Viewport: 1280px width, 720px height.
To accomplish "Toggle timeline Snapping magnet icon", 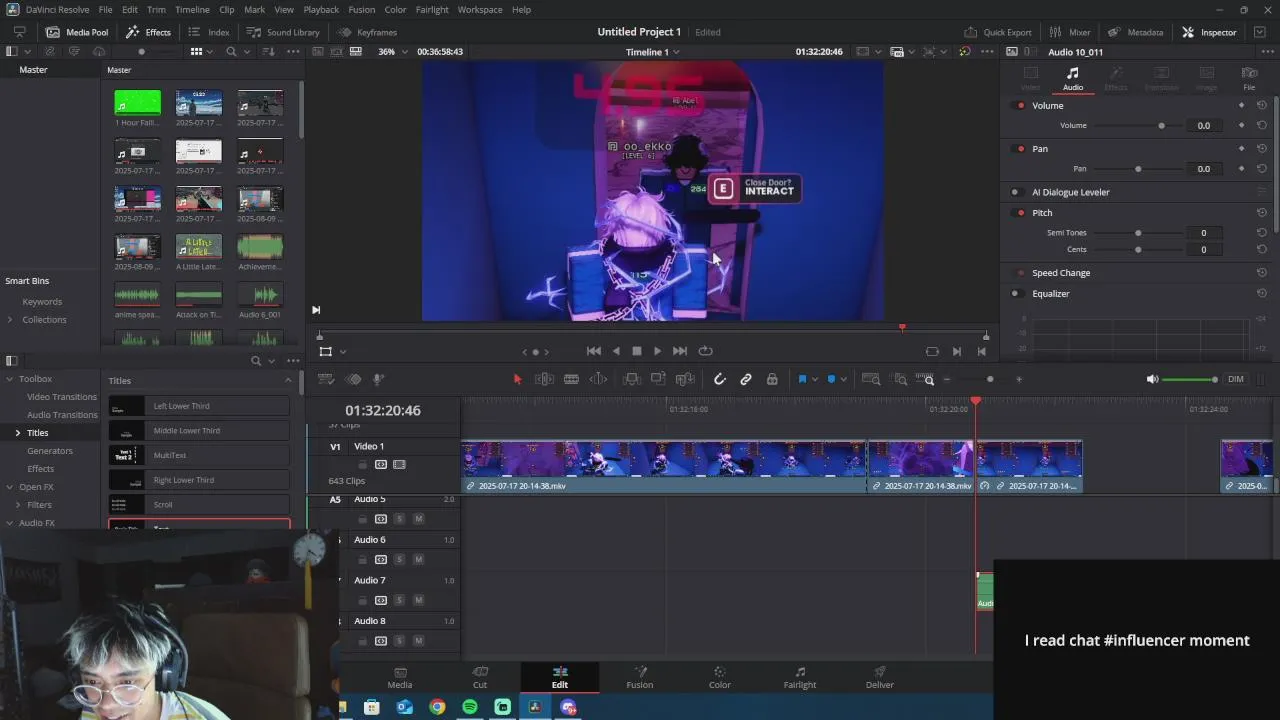I will [719, 379].
